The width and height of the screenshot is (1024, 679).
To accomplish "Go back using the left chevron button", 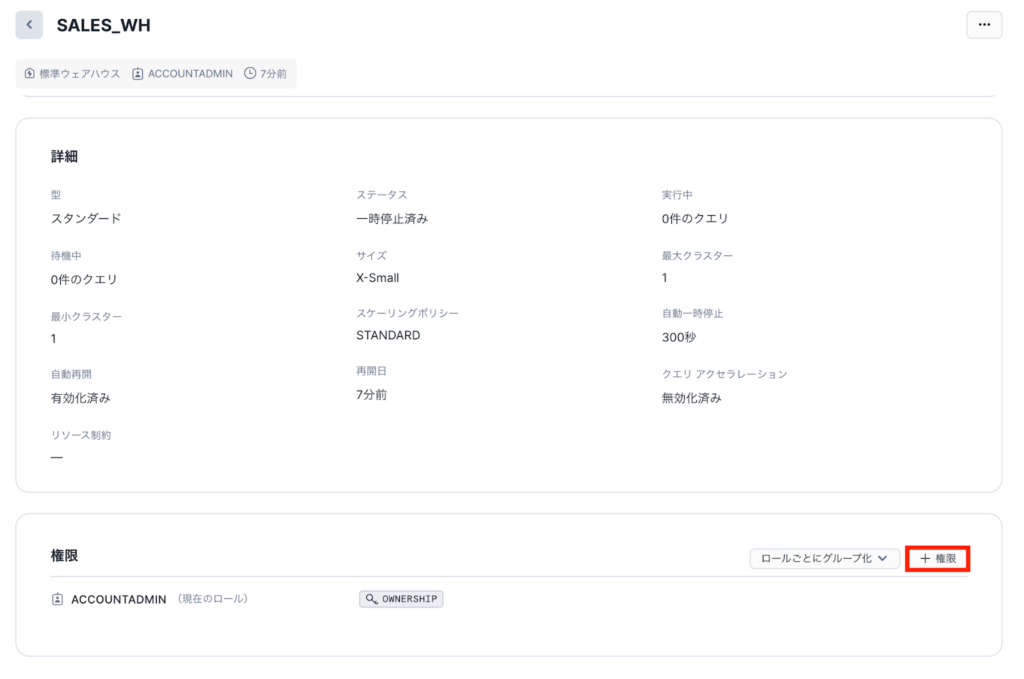I will point(29,25).
